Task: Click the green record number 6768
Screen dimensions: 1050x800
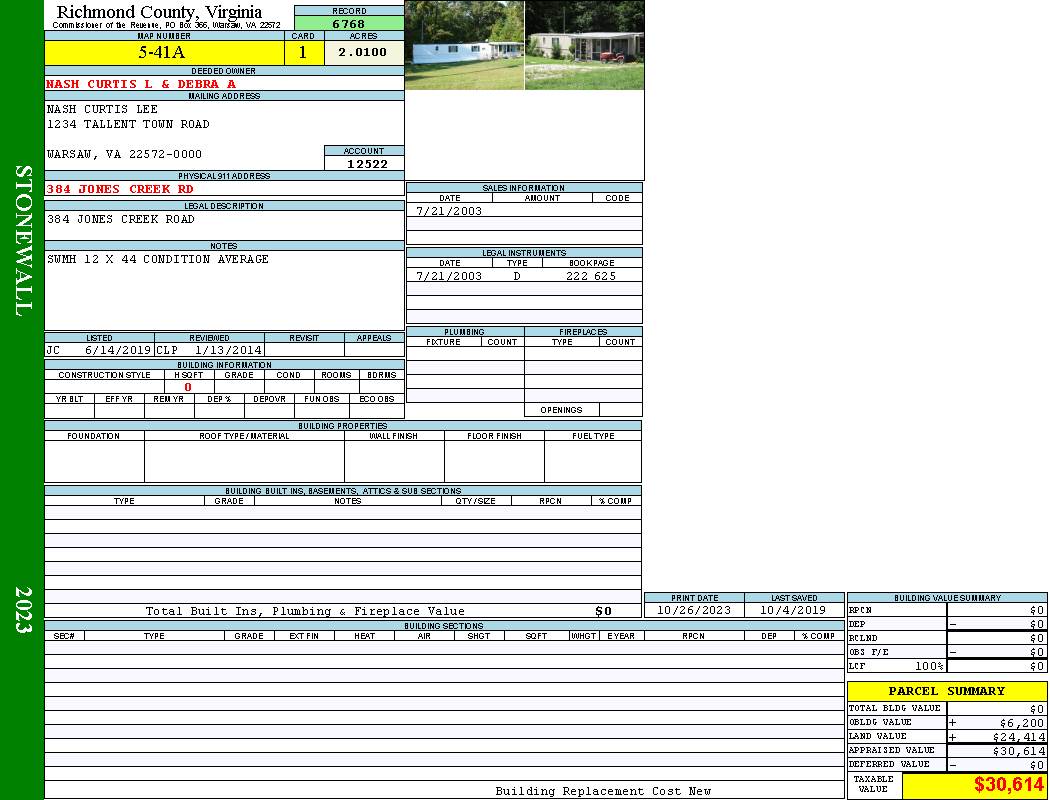Action: point(348,24)
